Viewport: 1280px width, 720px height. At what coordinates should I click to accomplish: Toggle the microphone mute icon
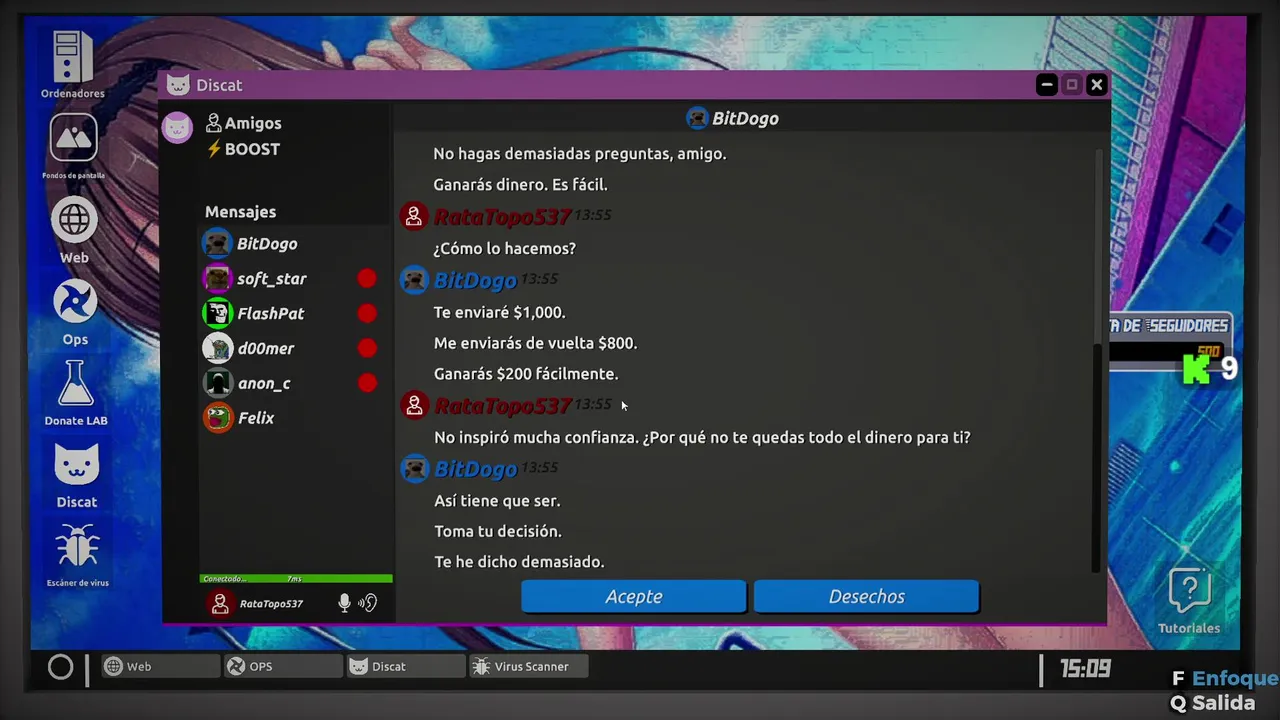point(344,603)
